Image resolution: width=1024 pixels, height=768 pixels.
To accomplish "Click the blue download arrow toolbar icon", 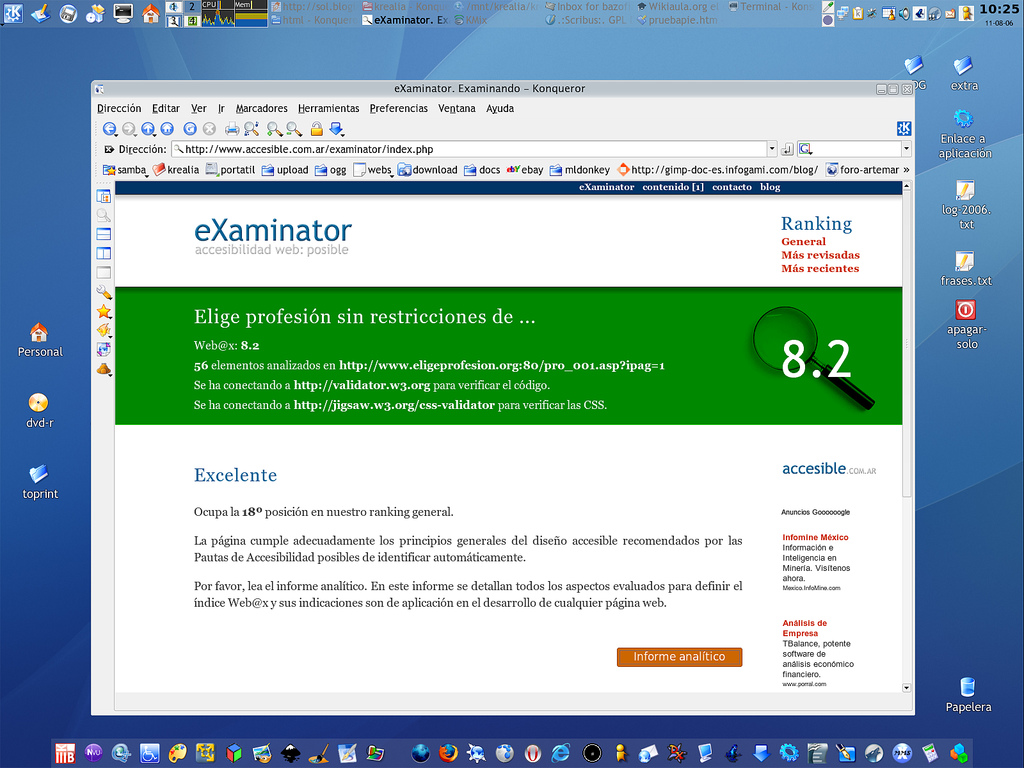I will (336, 129).
